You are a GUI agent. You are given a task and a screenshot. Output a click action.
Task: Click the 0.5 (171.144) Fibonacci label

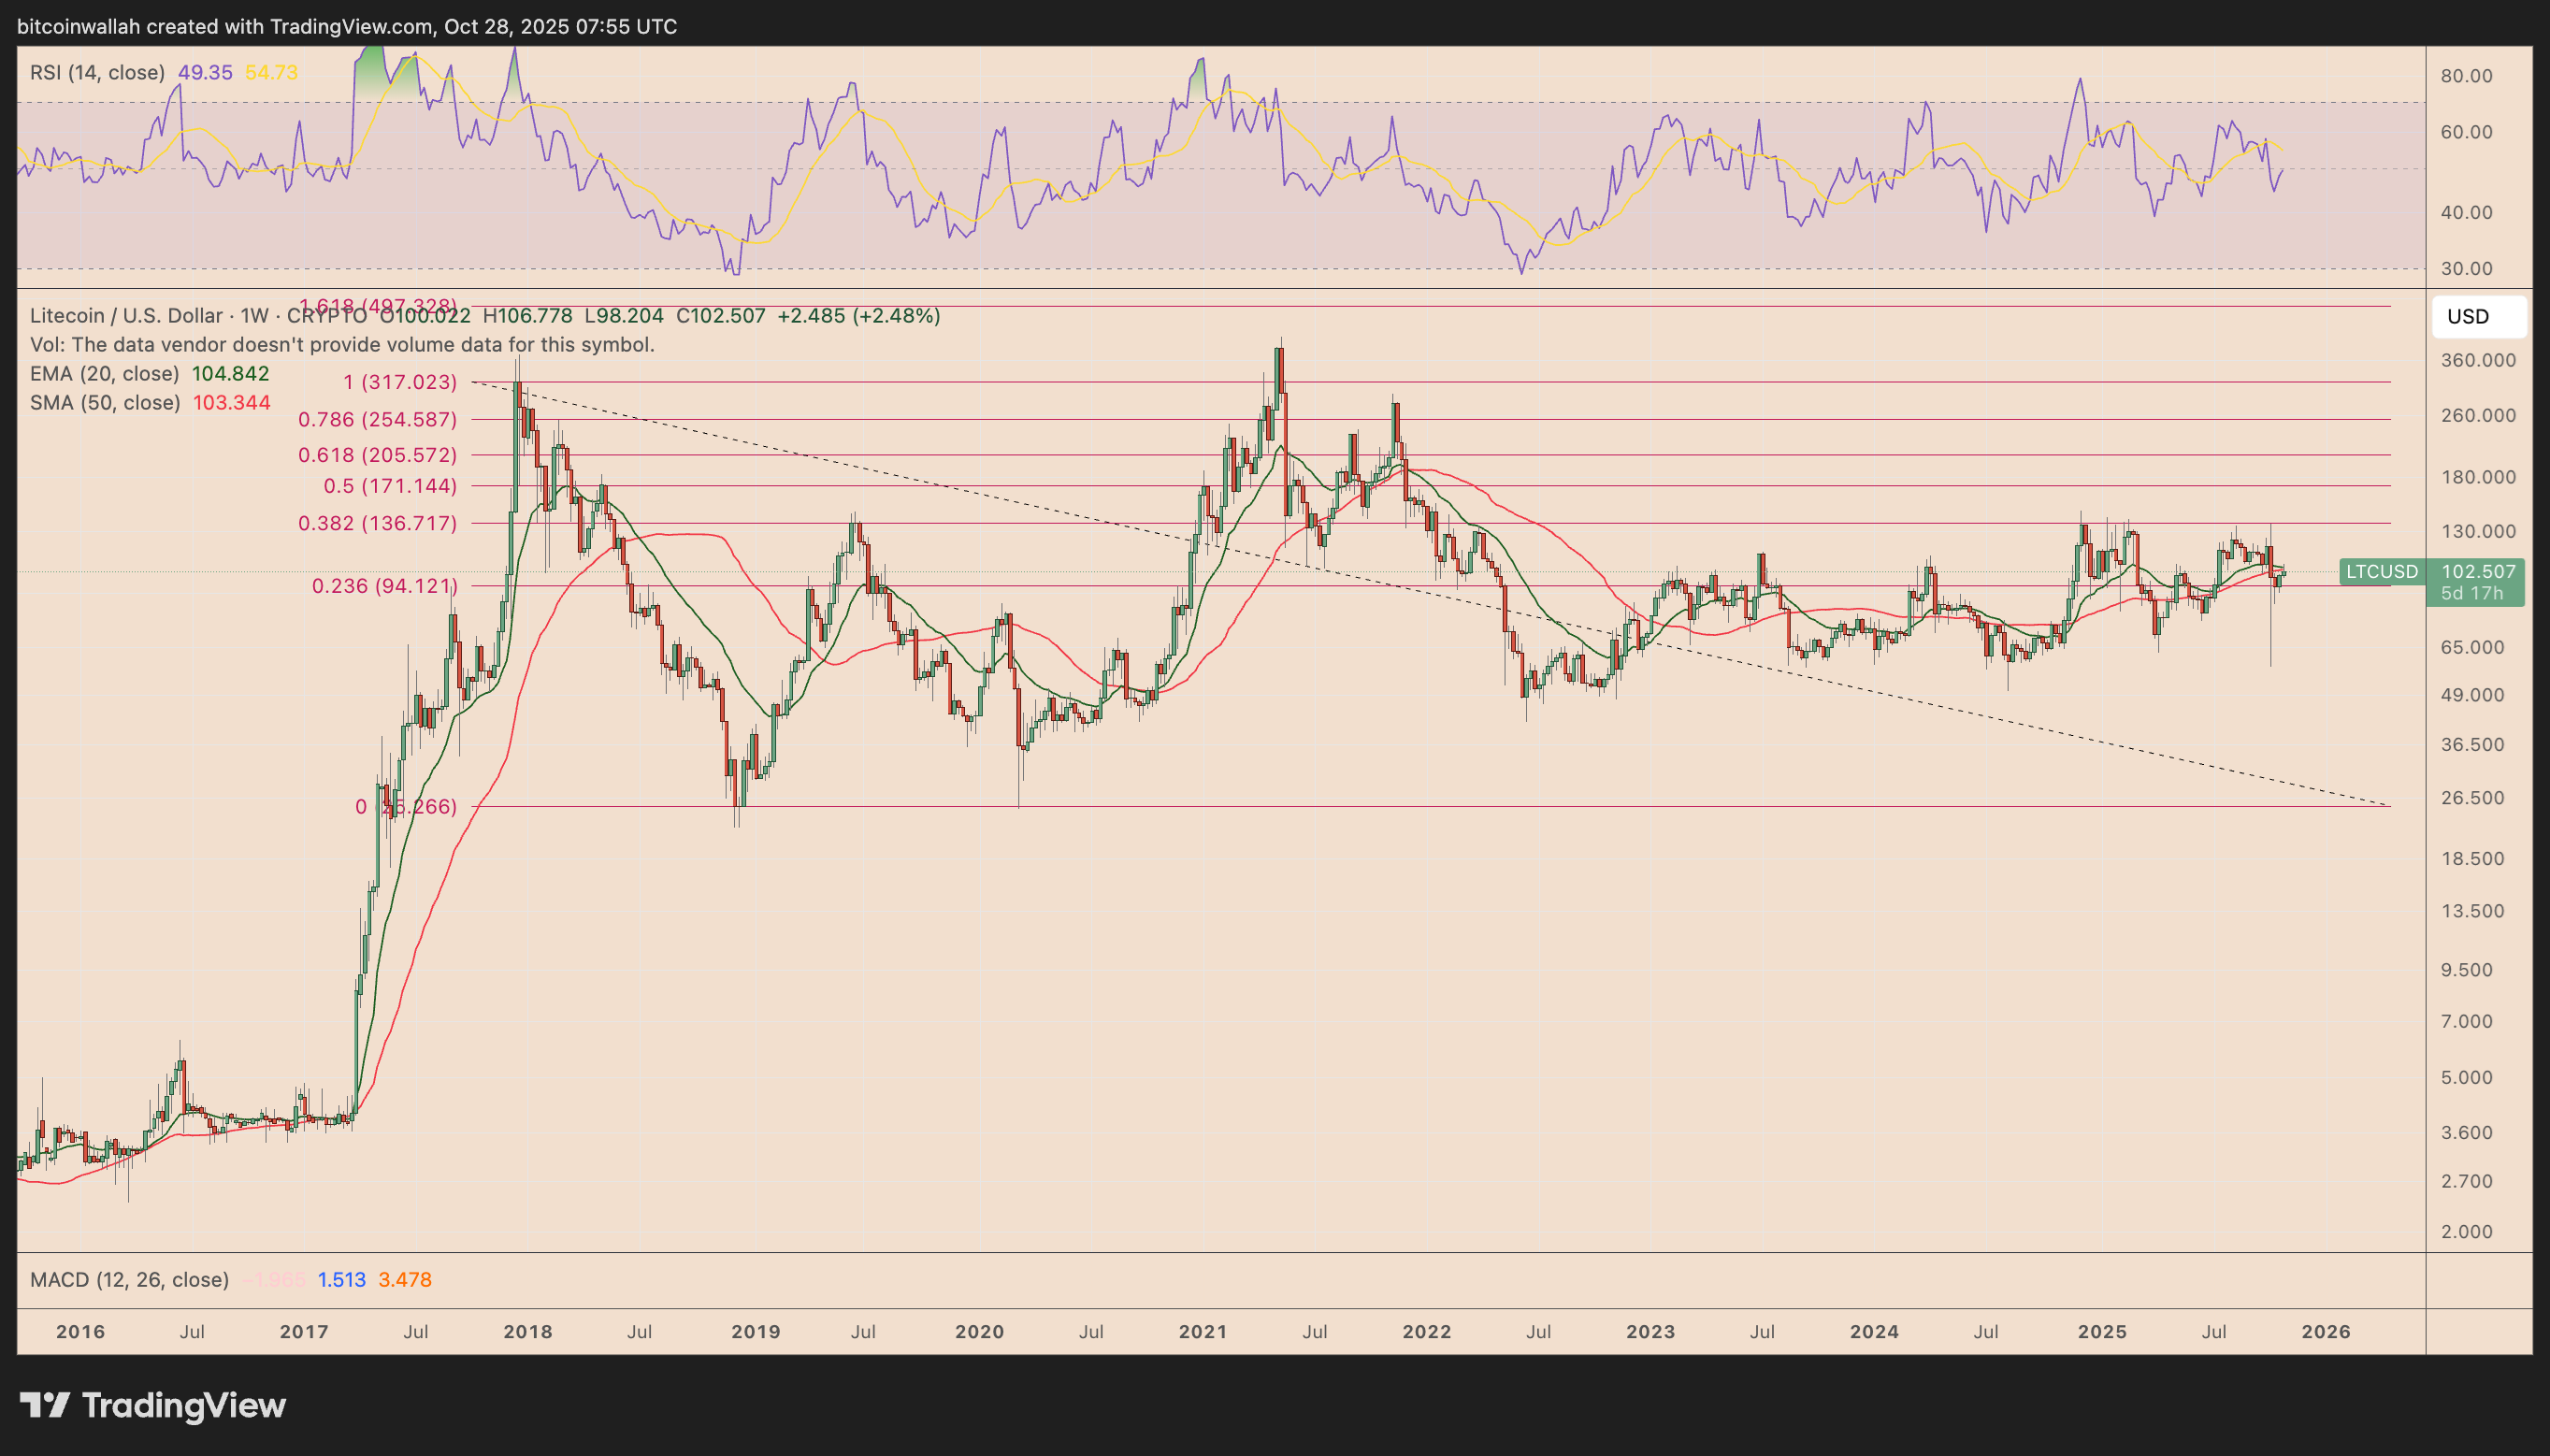pyautogui.click(x=389, y=486)
